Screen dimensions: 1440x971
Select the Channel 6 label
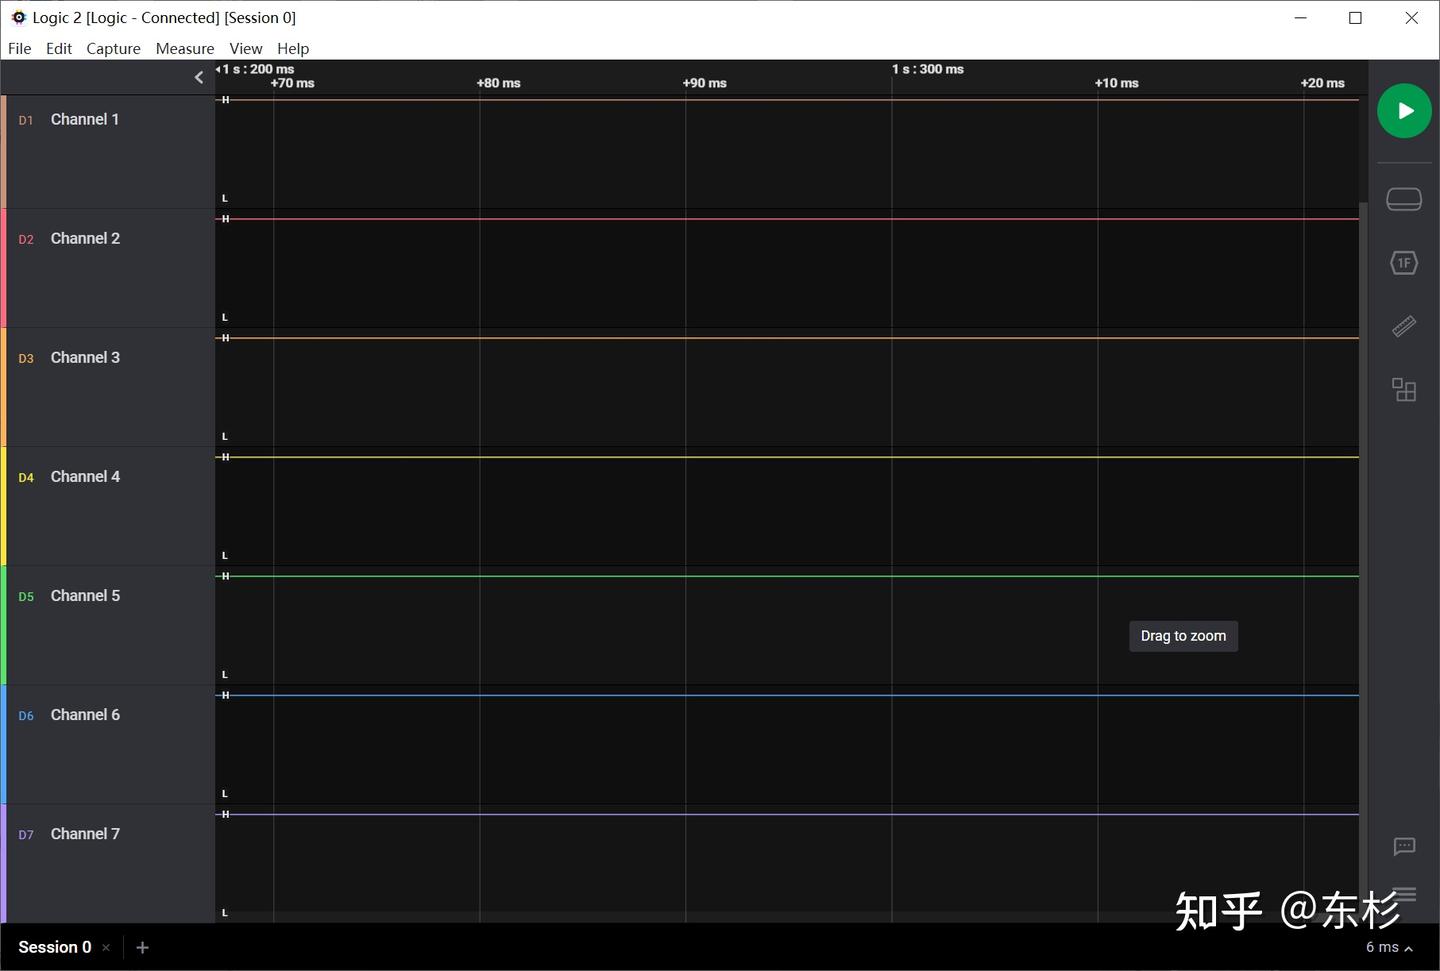[85, 714]
